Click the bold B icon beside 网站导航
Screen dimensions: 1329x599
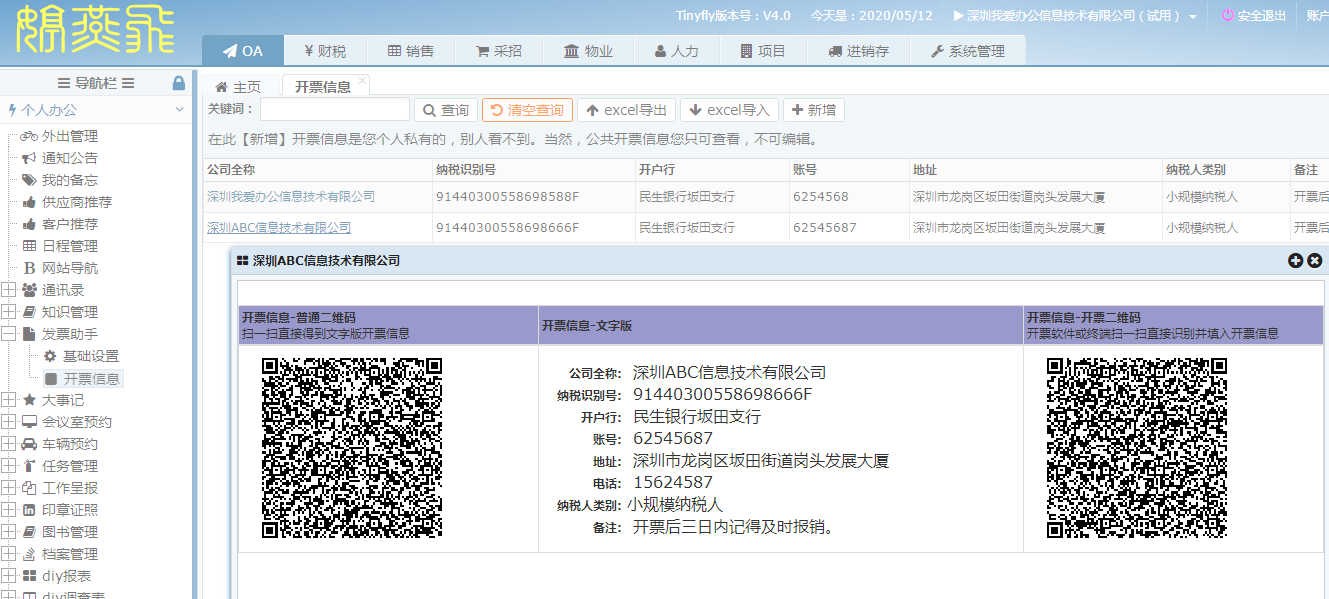click(x=29, y=268)
